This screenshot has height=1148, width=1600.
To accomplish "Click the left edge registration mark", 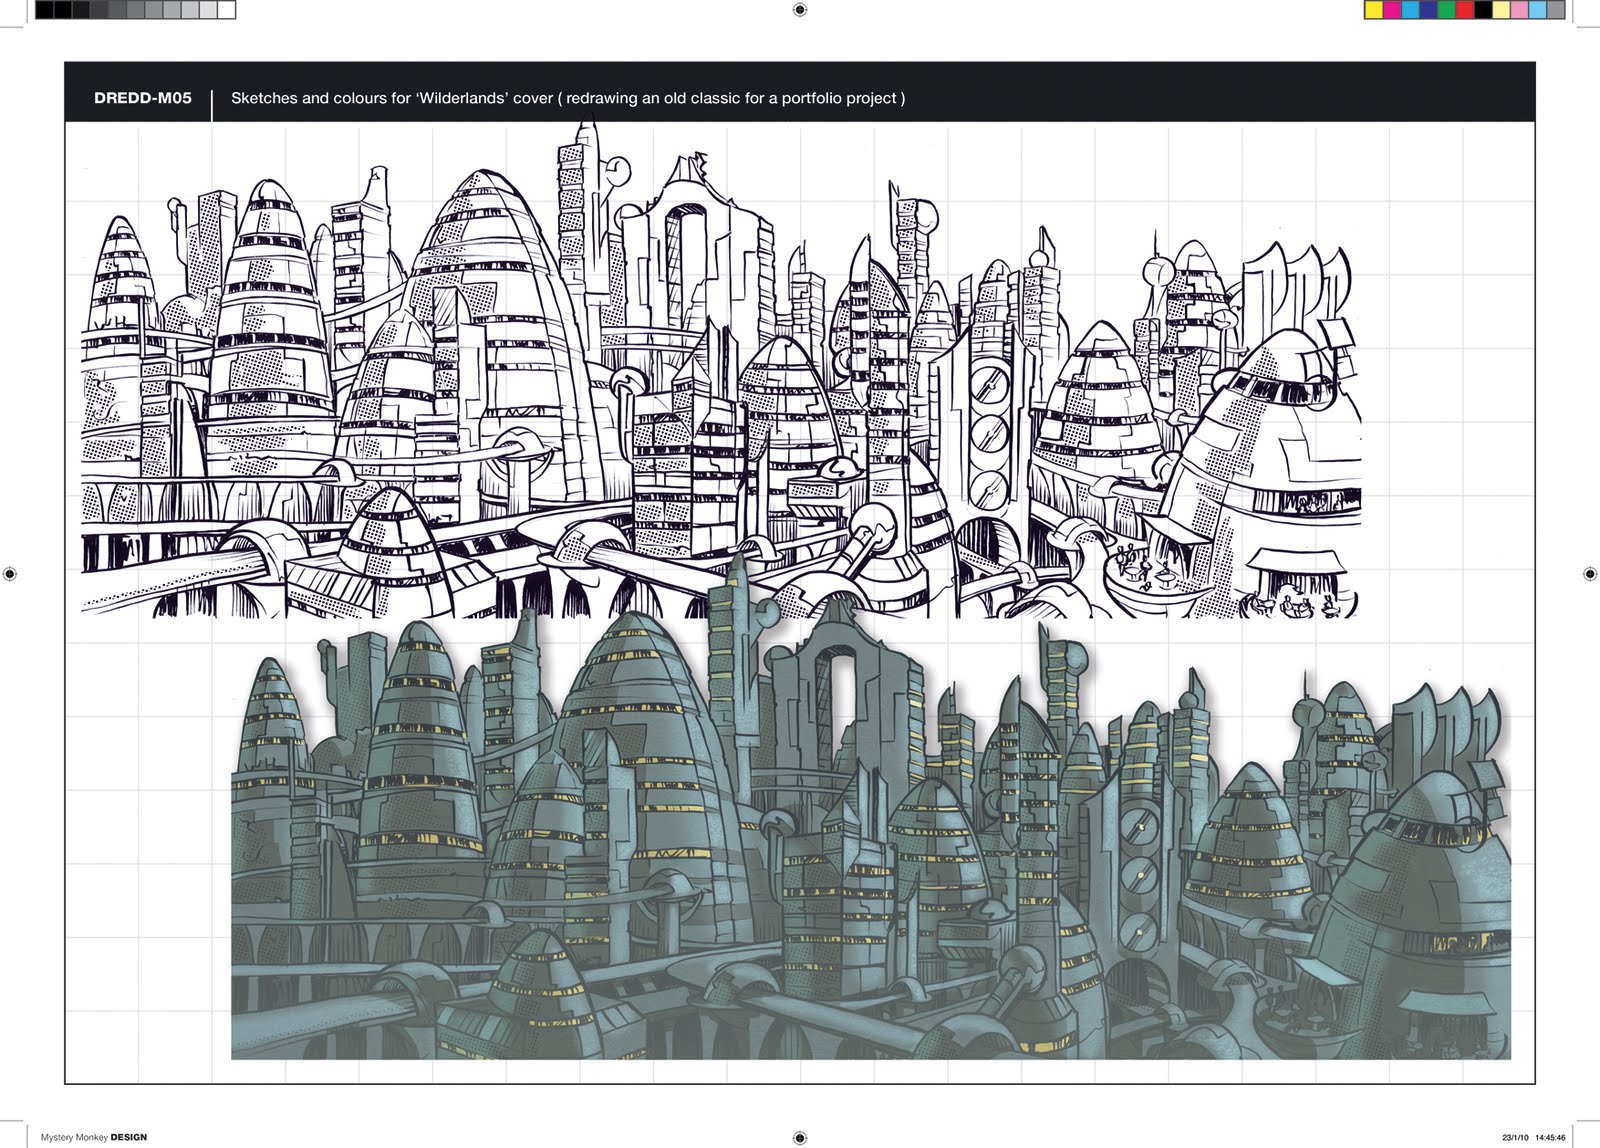I will 10,574.
